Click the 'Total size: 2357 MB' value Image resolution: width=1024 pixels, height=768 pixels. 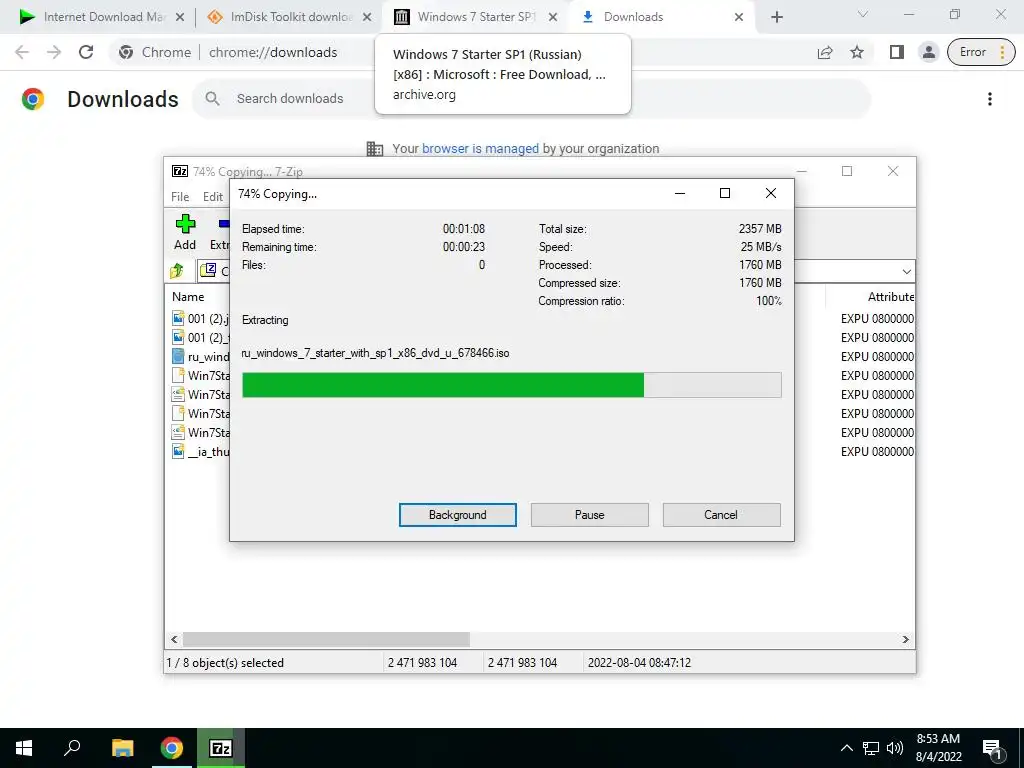click(760, 229)
